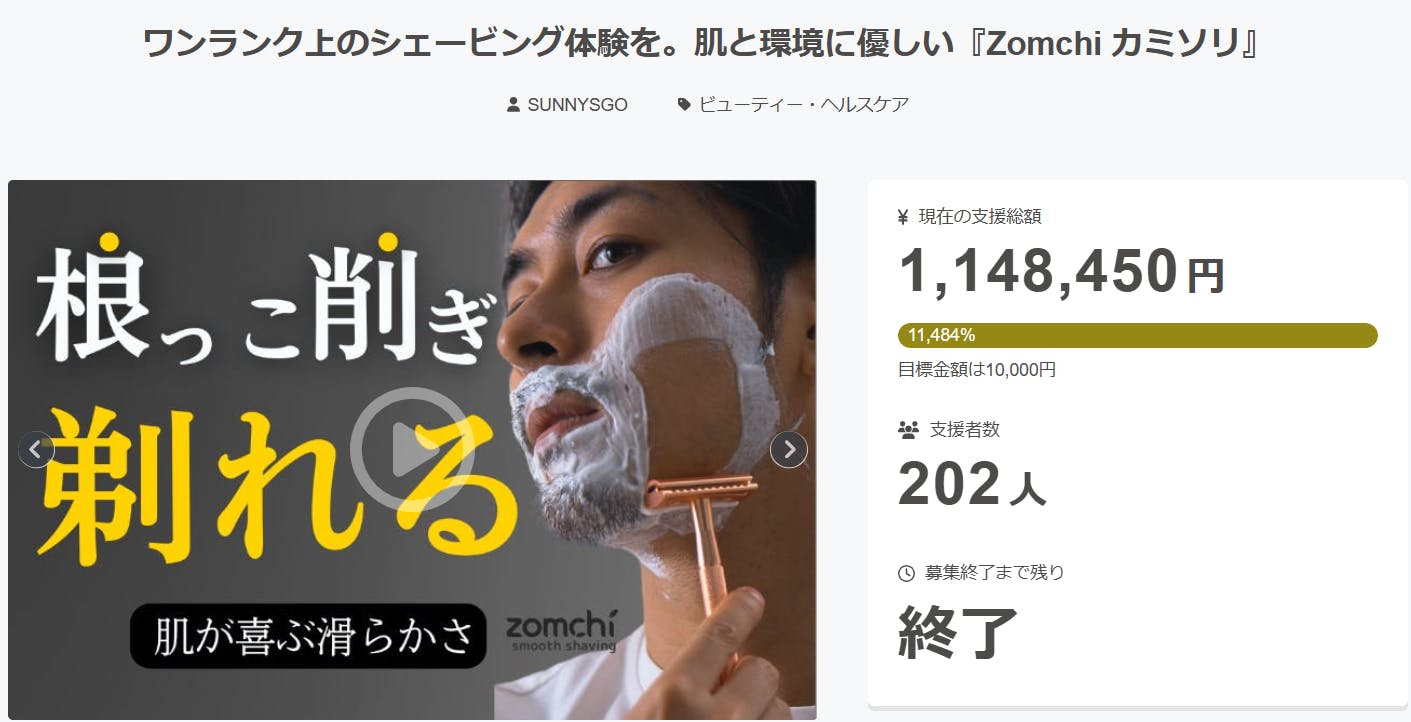The image size is (1411, 722).
Task: Go to the next slide with right arrow
Action: tap(788, 449)
